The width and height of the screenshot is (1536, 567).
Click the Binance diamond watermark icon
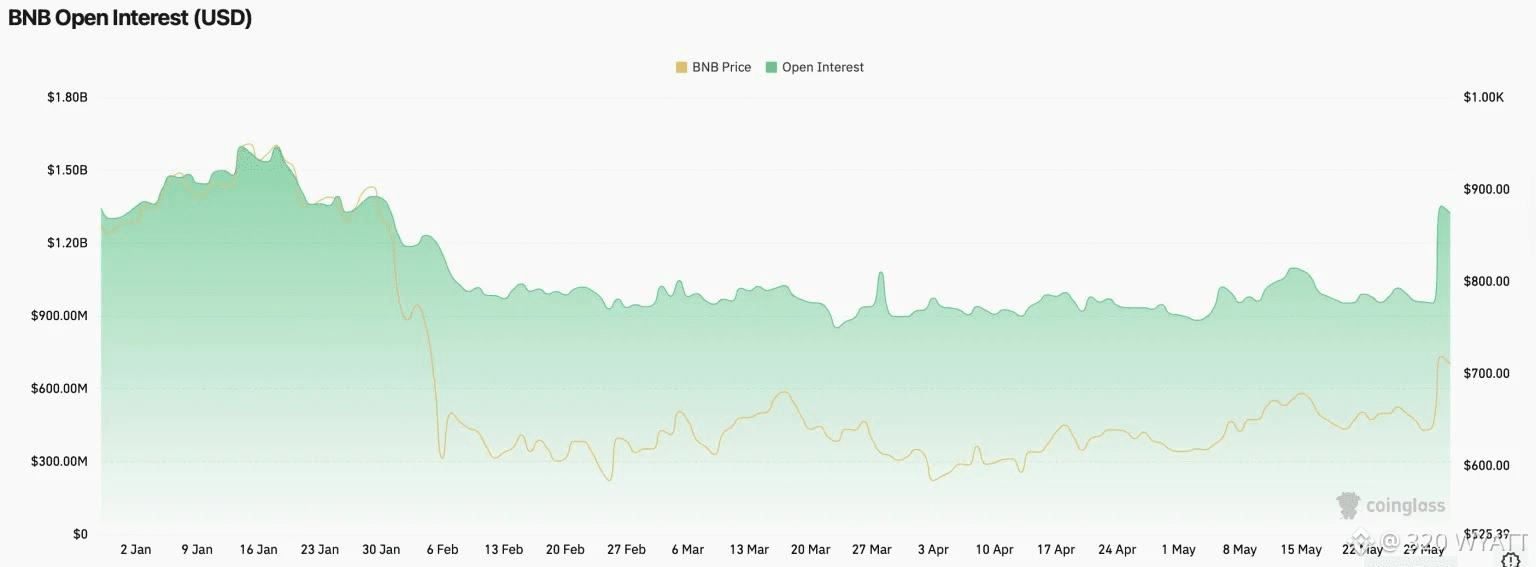tap(1361, 541)
